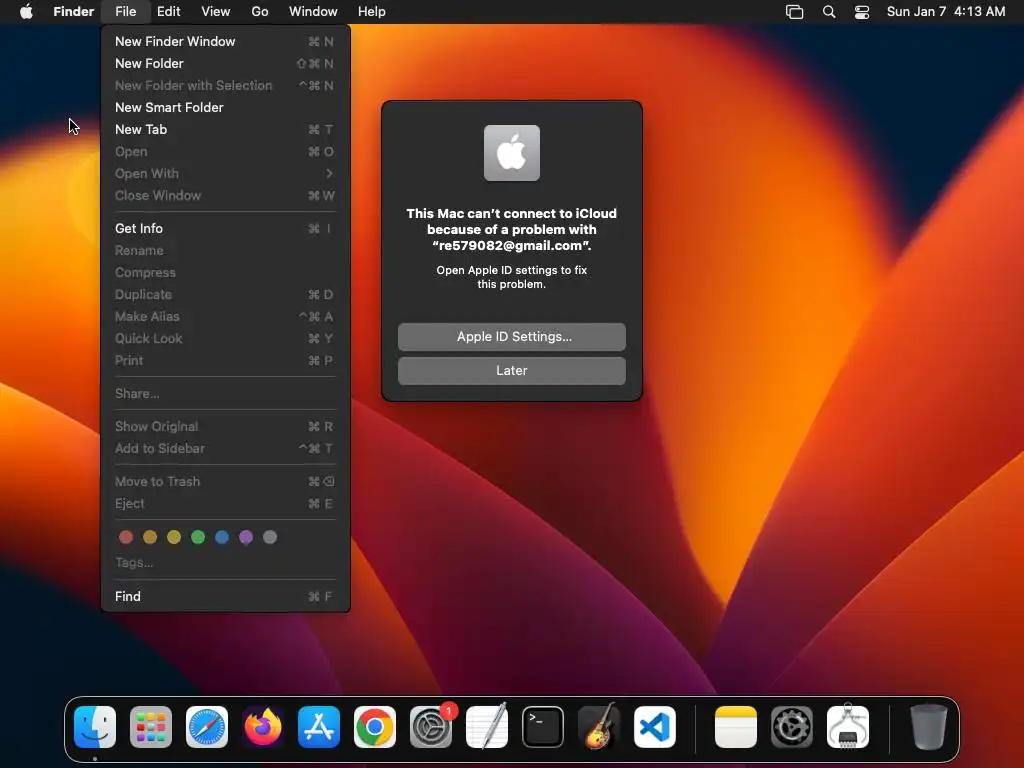1024x768 pixels.
Task: Open the dark gear icon left of System Information
Action: 792,726
